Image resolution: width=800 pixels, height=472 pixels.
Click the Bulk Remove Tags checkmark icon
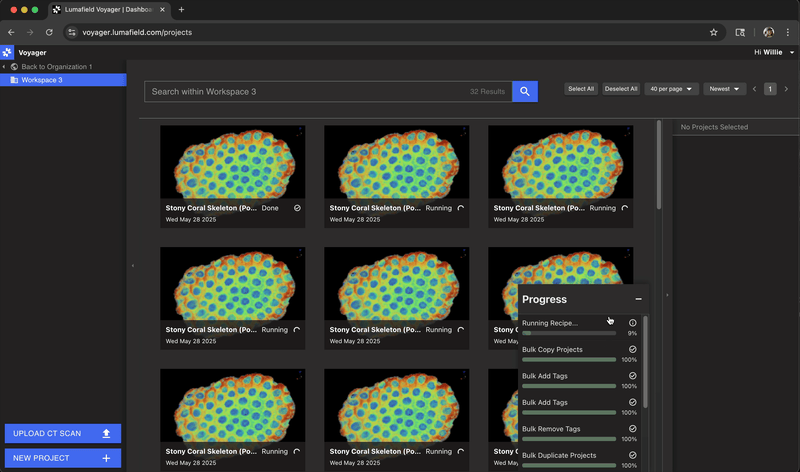click(x=633, y=429)
